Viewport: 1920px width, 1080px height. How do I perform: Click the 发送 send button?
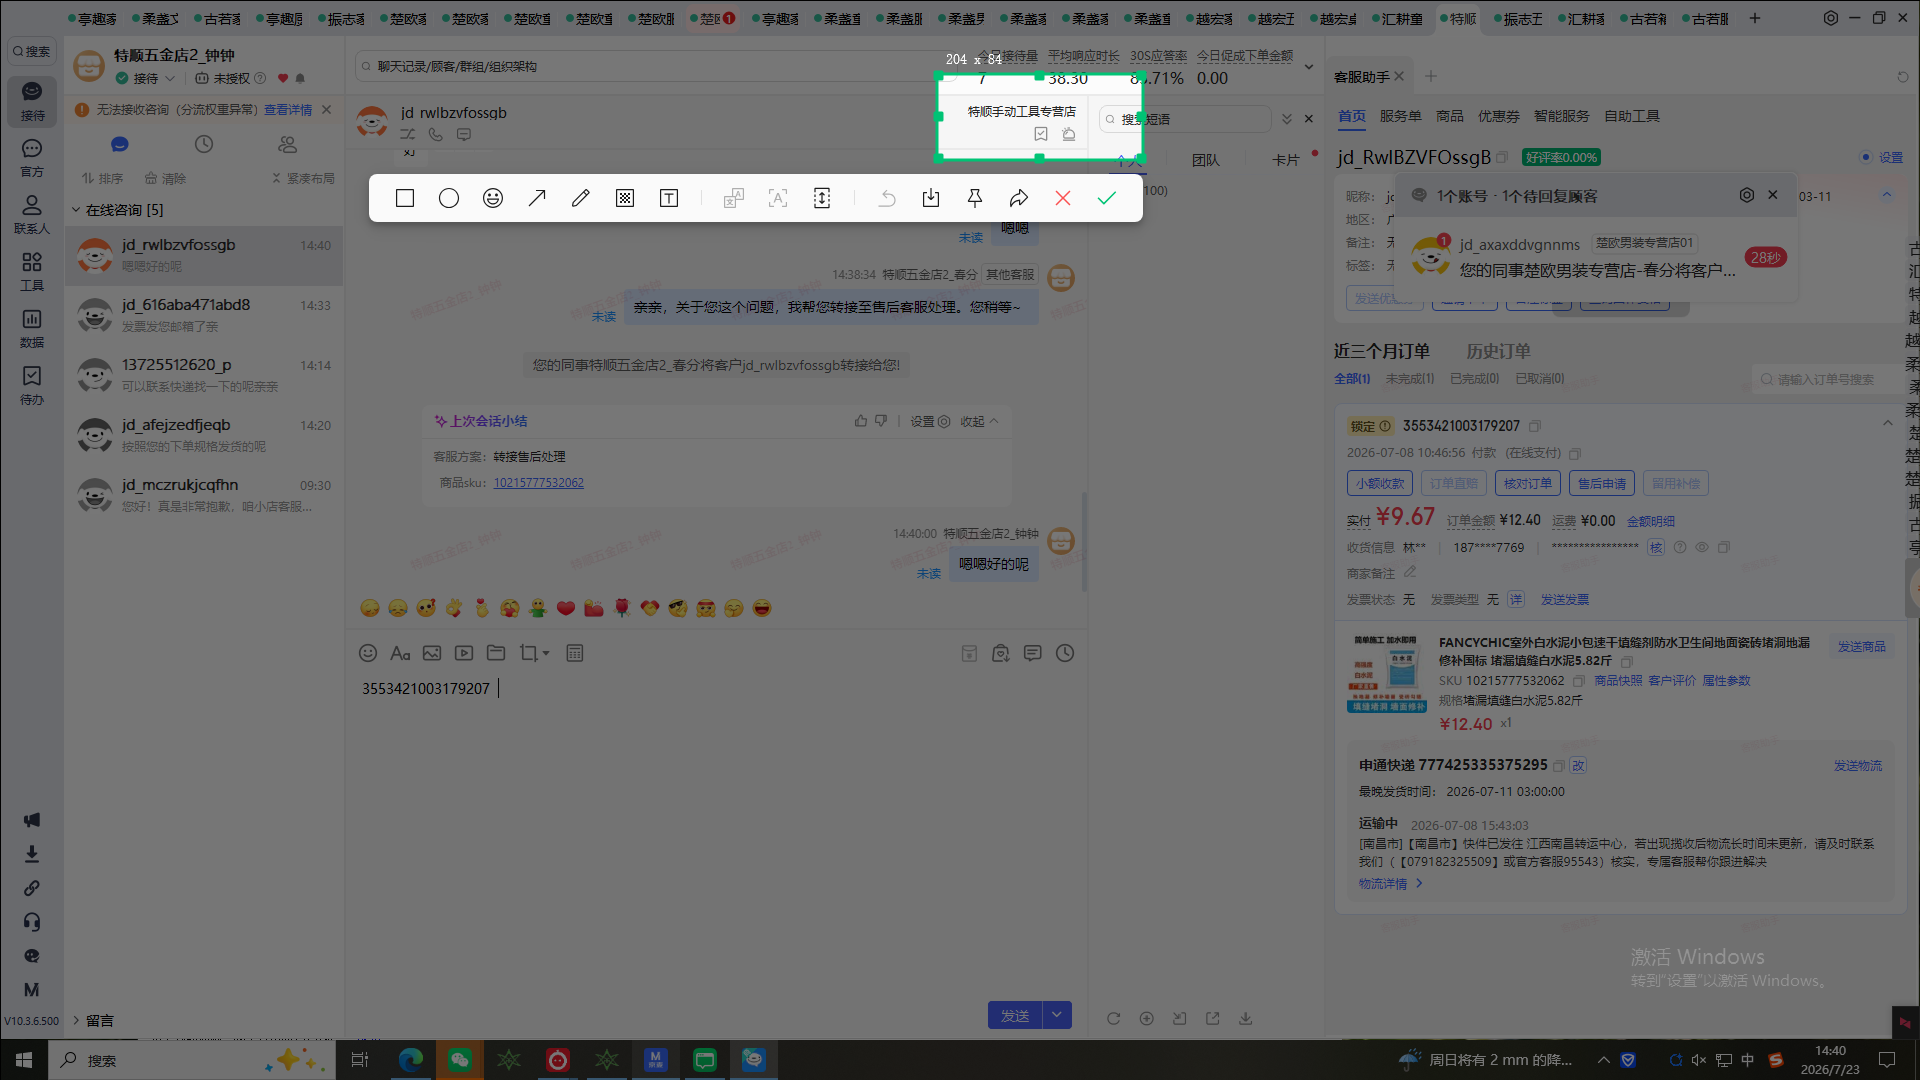1015,1015
